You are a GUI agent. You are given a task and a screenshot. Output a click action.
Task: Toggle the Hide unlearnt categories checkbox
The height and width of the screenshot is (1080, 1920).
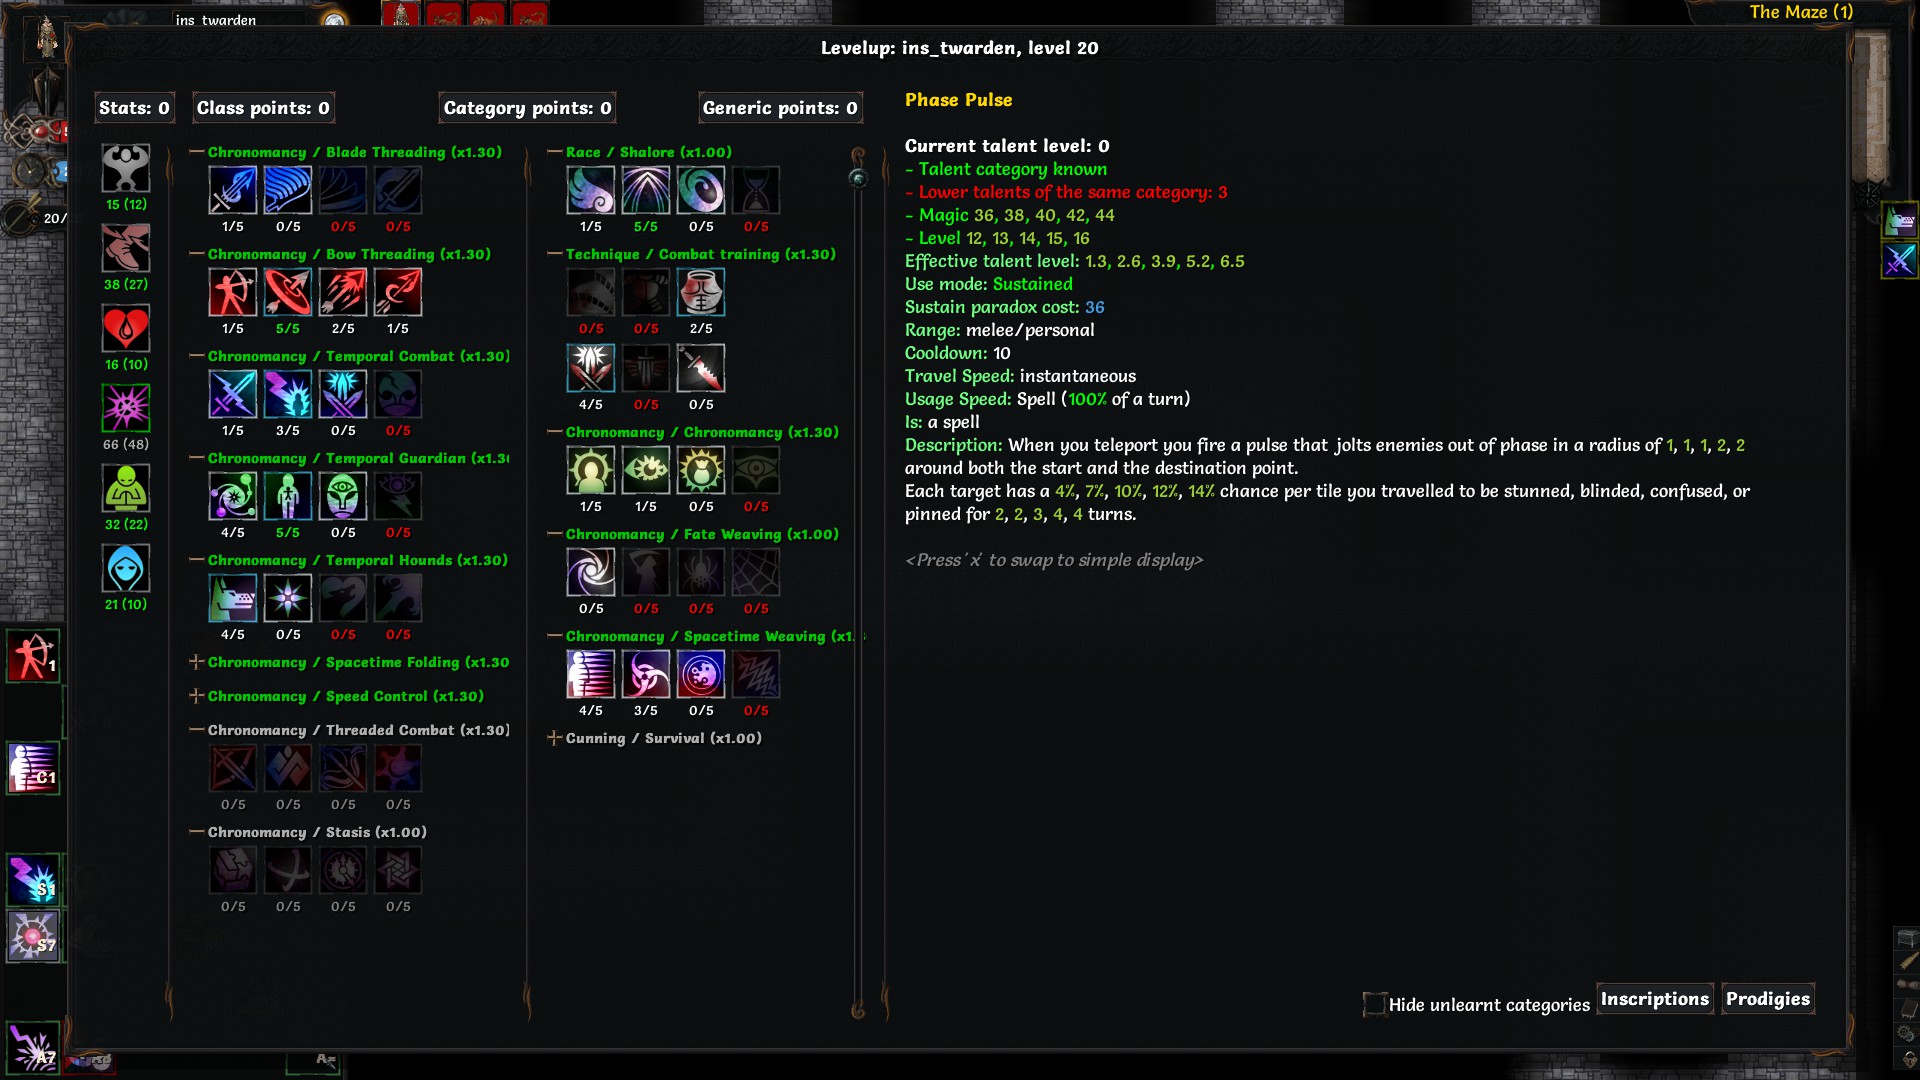coord(1375,1003)
